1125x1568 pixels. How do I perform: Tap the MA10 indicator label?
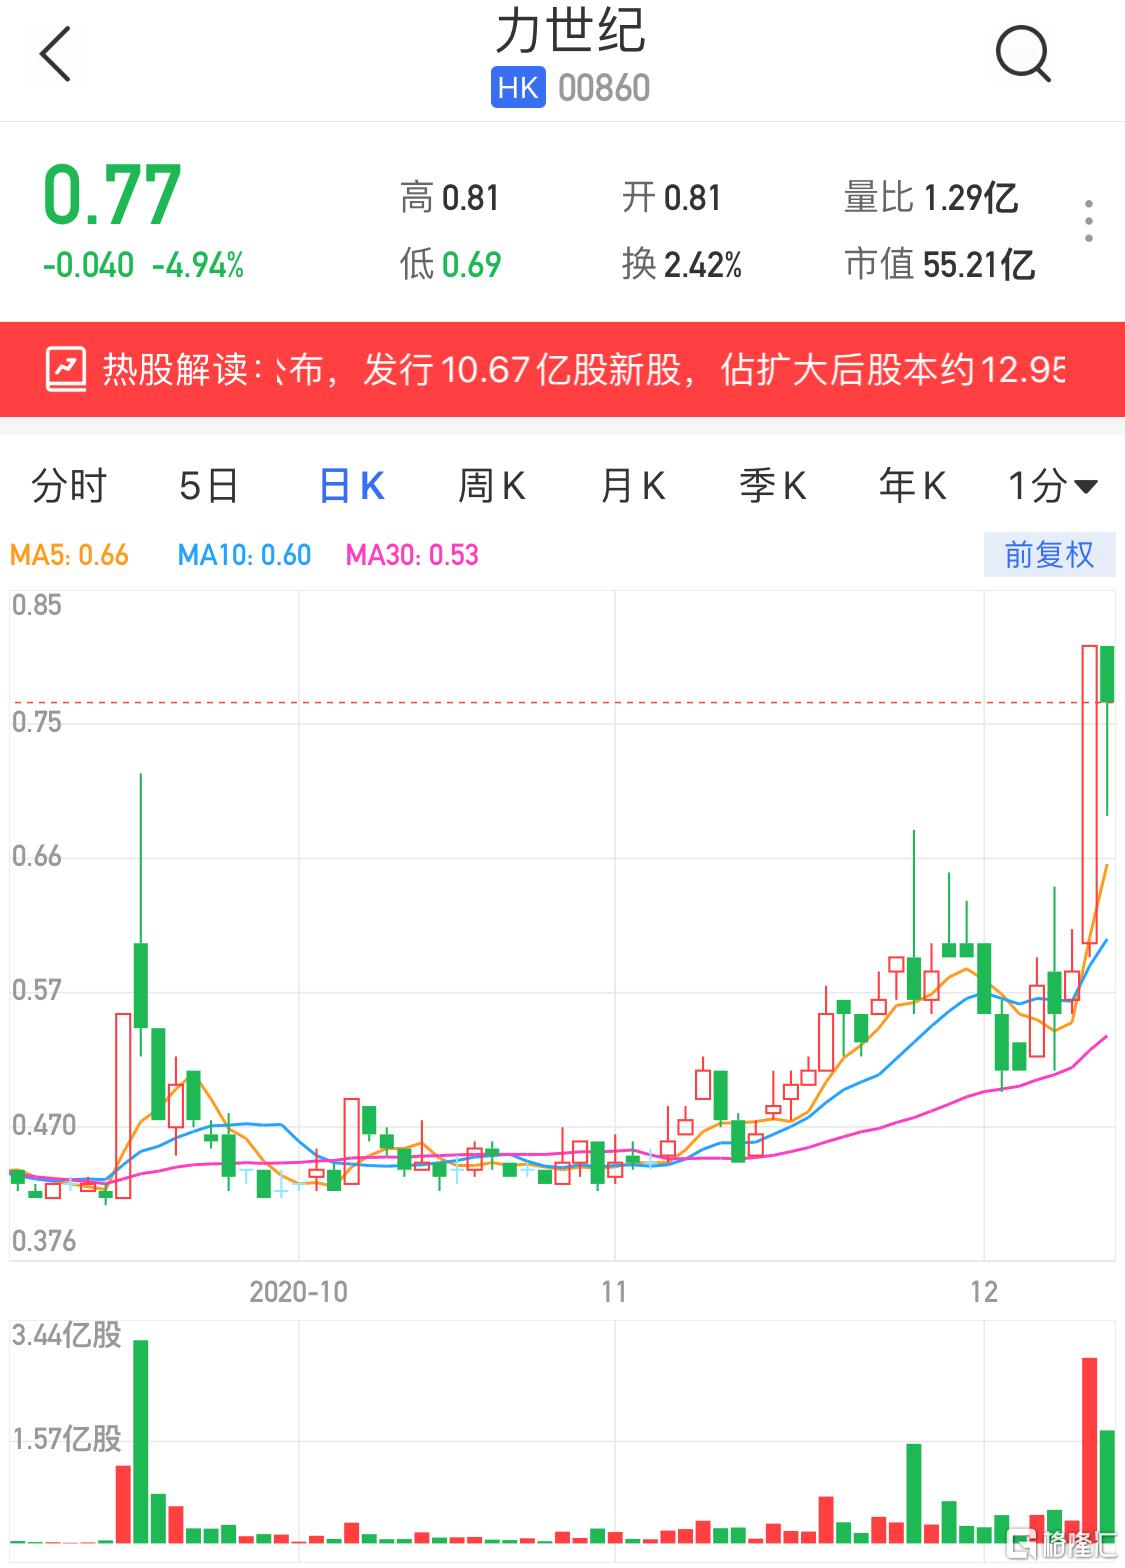click(x=244, y=555)
